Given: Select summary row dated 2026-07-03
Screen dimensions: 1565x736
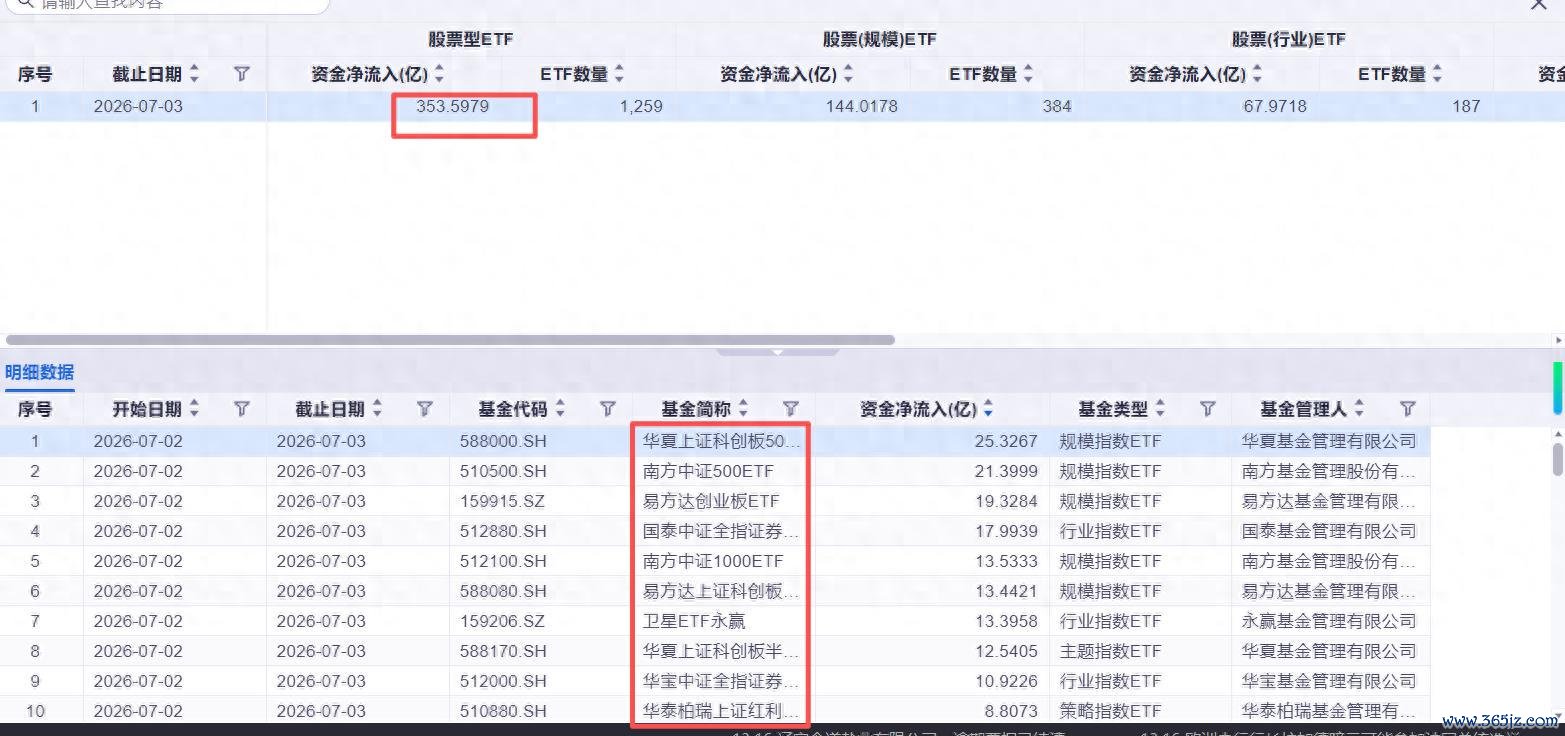Looking at the screenshot, I should click(x=782, y=106).
